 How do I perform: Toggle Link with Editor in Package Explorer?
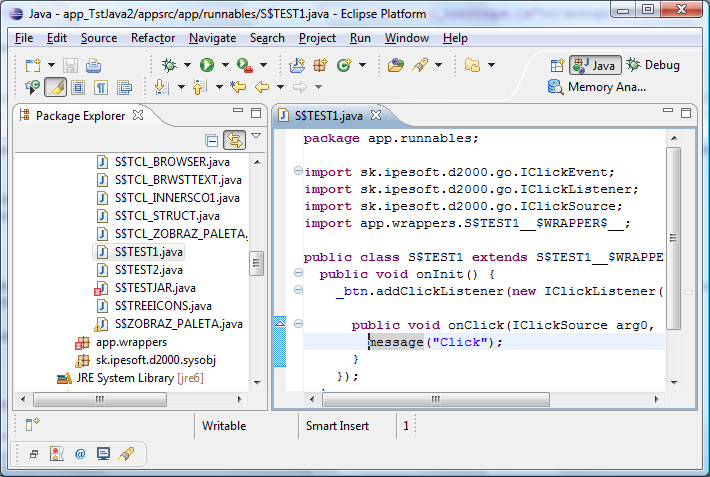click(235, 140)
